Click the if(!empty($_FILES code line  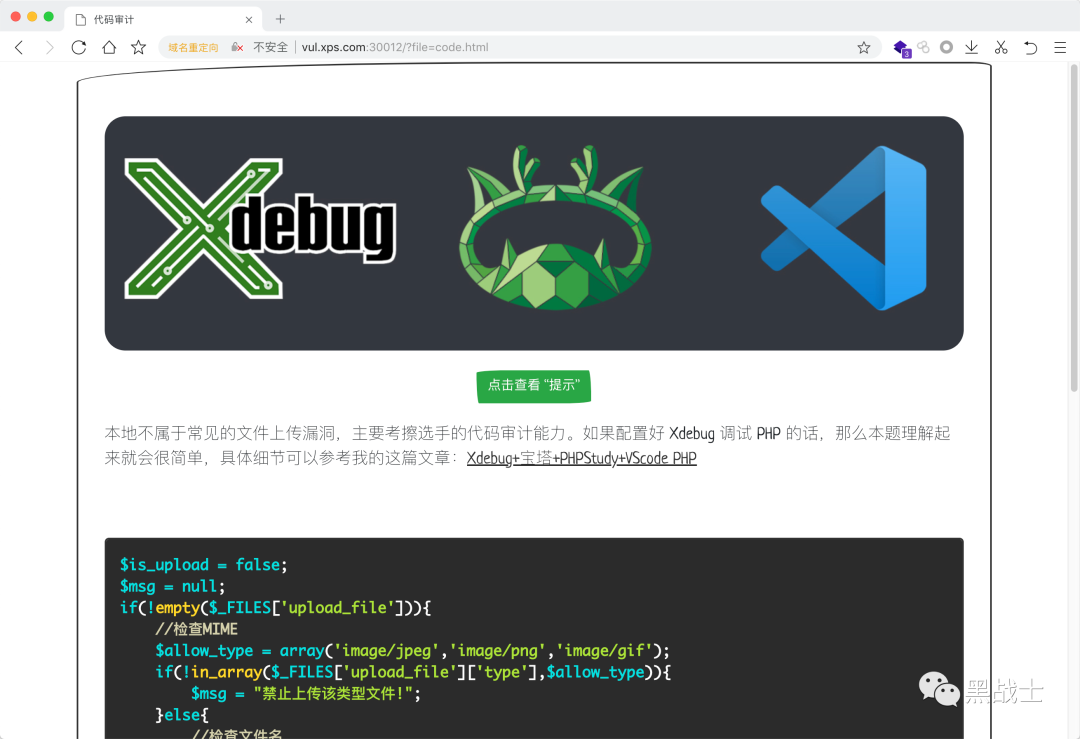click(276, 607)
